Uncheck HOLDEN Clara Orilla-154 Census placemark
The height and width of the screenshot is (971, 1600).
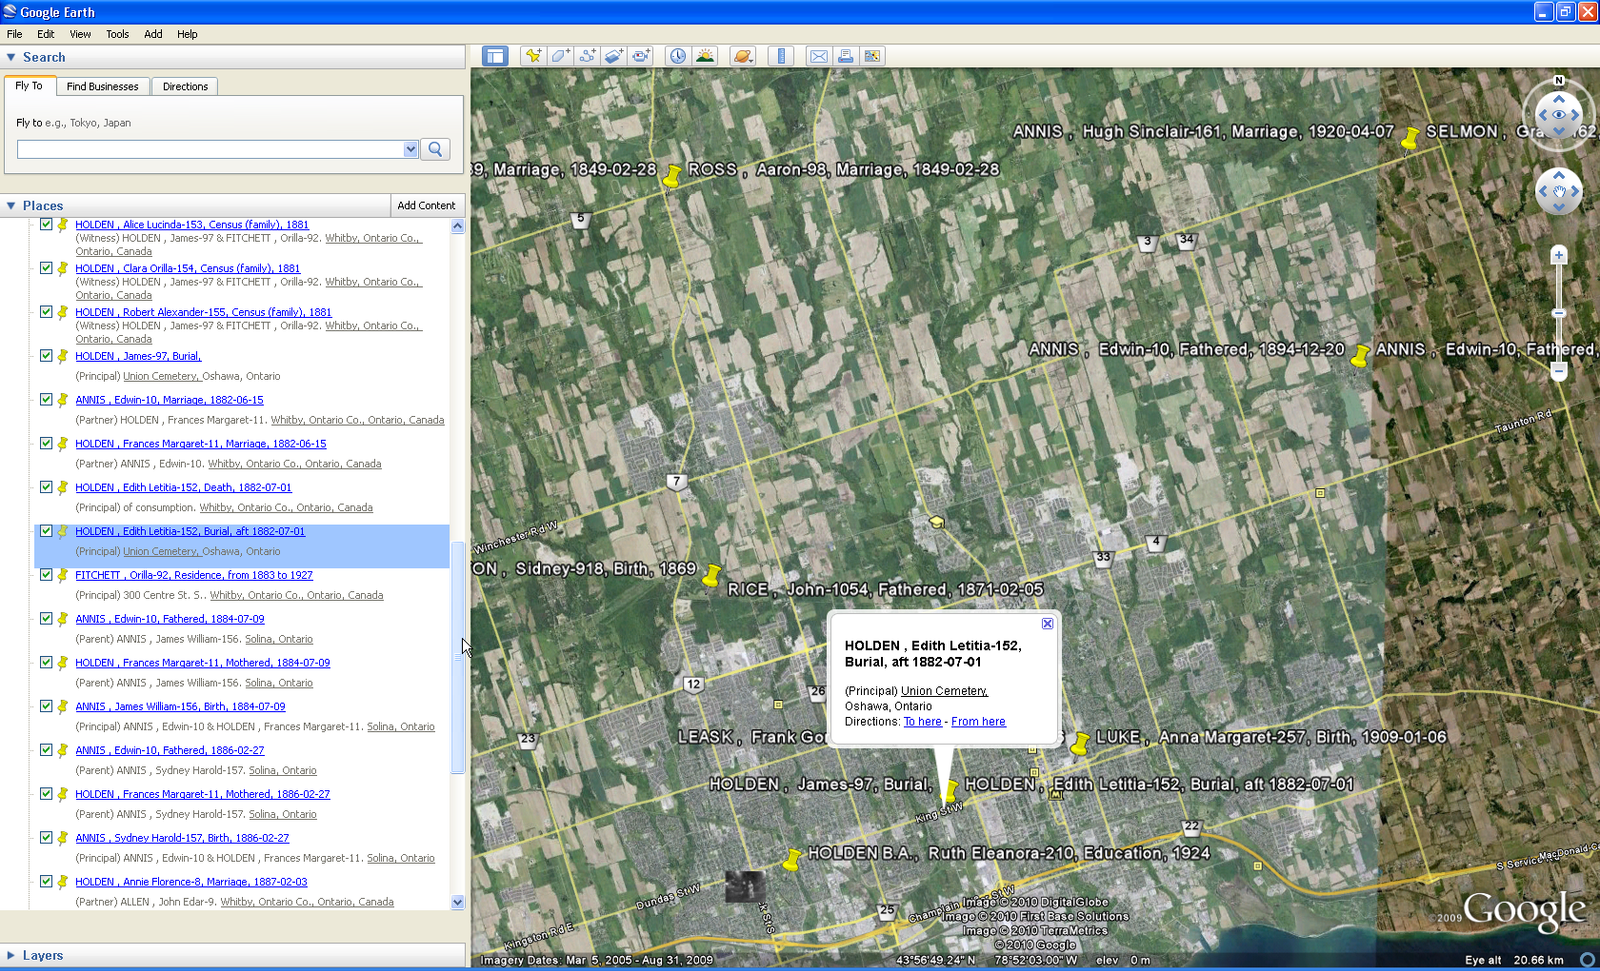[x=46, y=268]
